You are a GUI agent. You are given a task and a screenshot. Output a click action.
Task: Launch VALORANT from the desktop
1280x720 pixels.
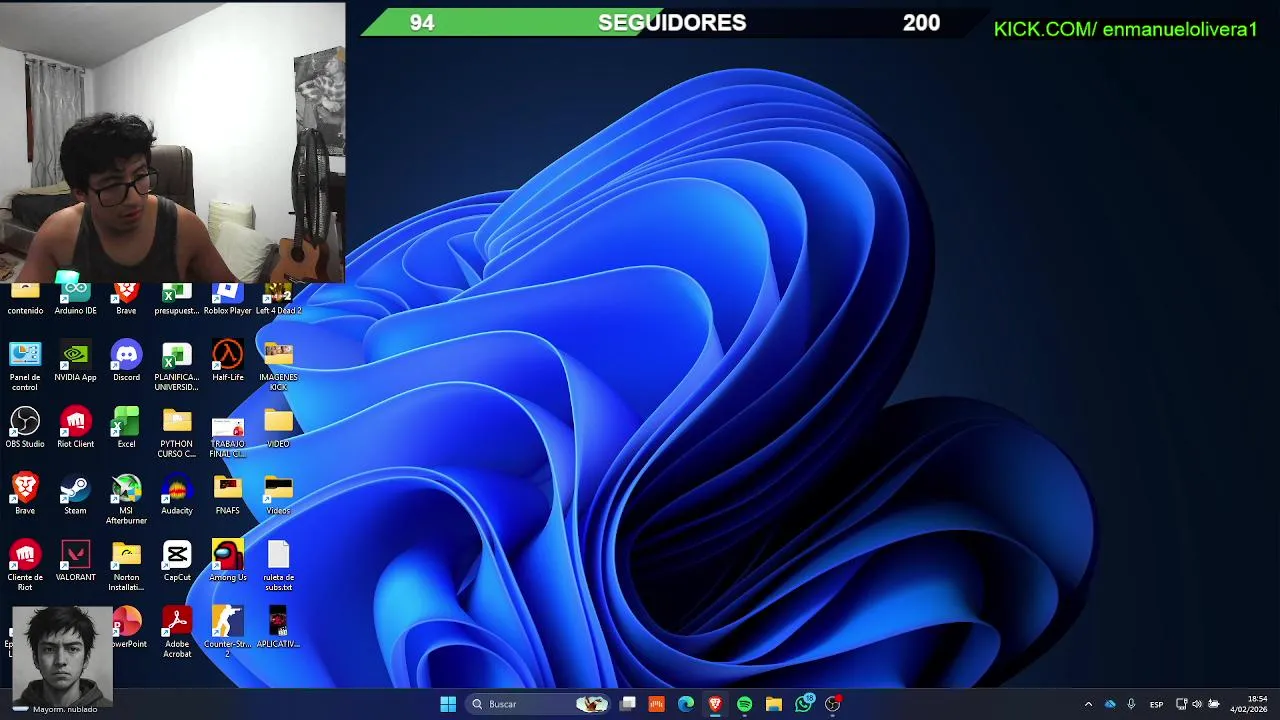[75, 562]
